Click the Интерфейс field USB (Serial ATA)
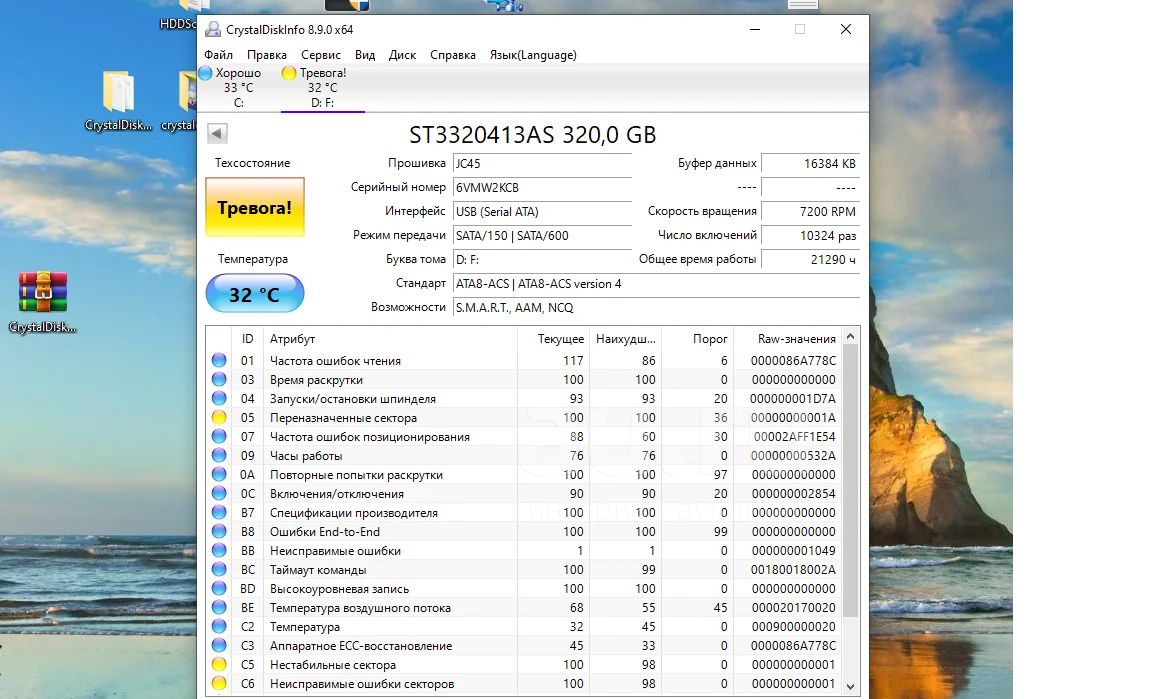The width and height of the screenshot is (1152, 699). tap(542, 212)
